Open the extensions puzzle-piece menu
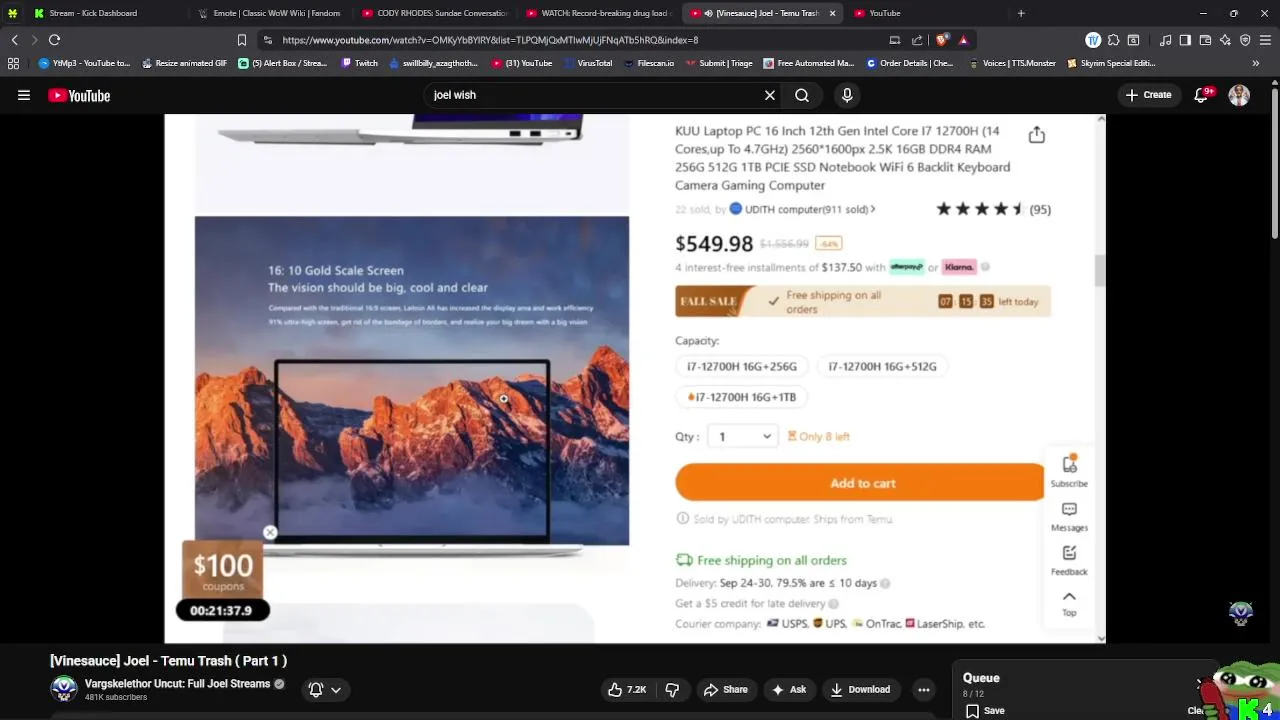Screen dimensions: 1280x720 [x=1113, y=40]
